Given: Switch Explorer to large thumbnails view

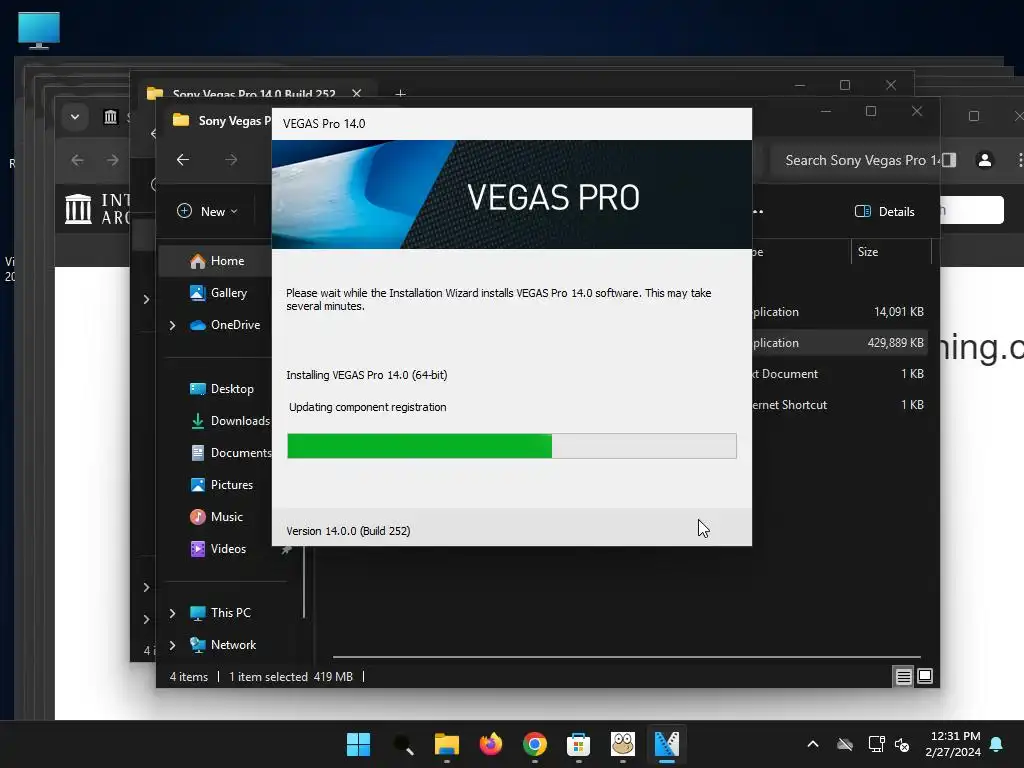Looking at the screenshot, I should 925,677.
